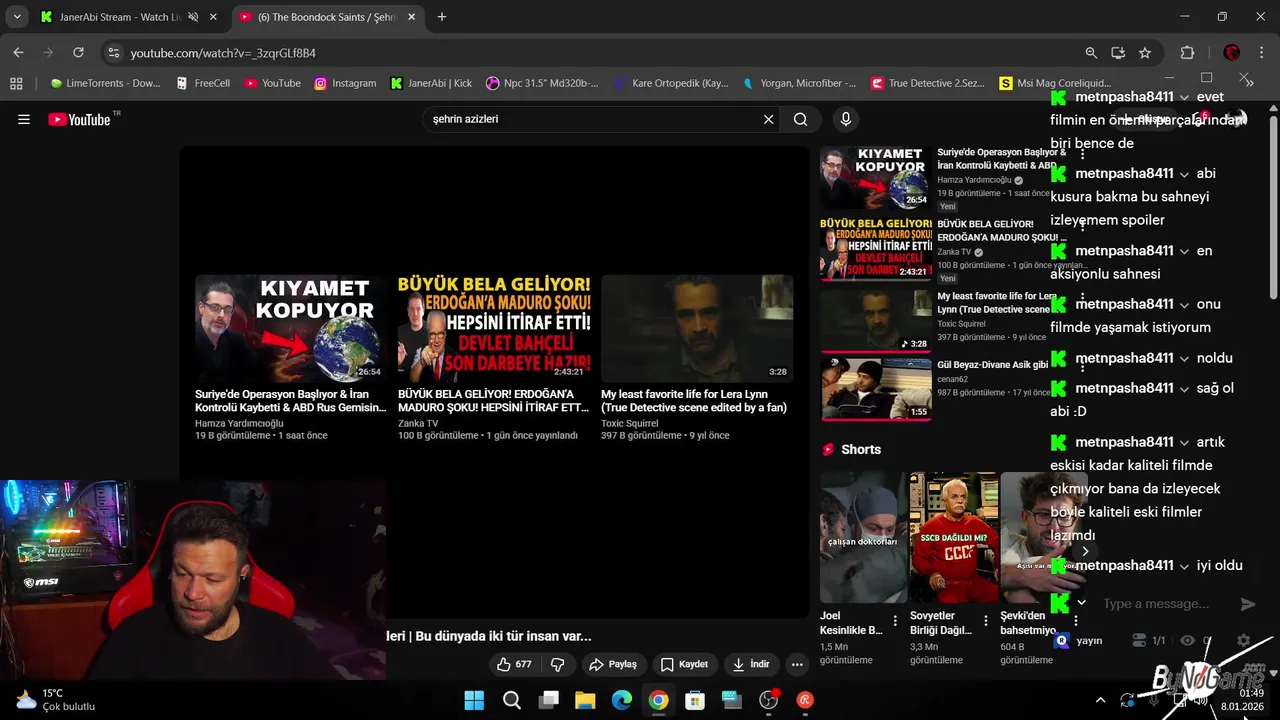Expand options beside metnpasha8411 noldu message
1280x720 pixels.
click(x=1185, y=358)
